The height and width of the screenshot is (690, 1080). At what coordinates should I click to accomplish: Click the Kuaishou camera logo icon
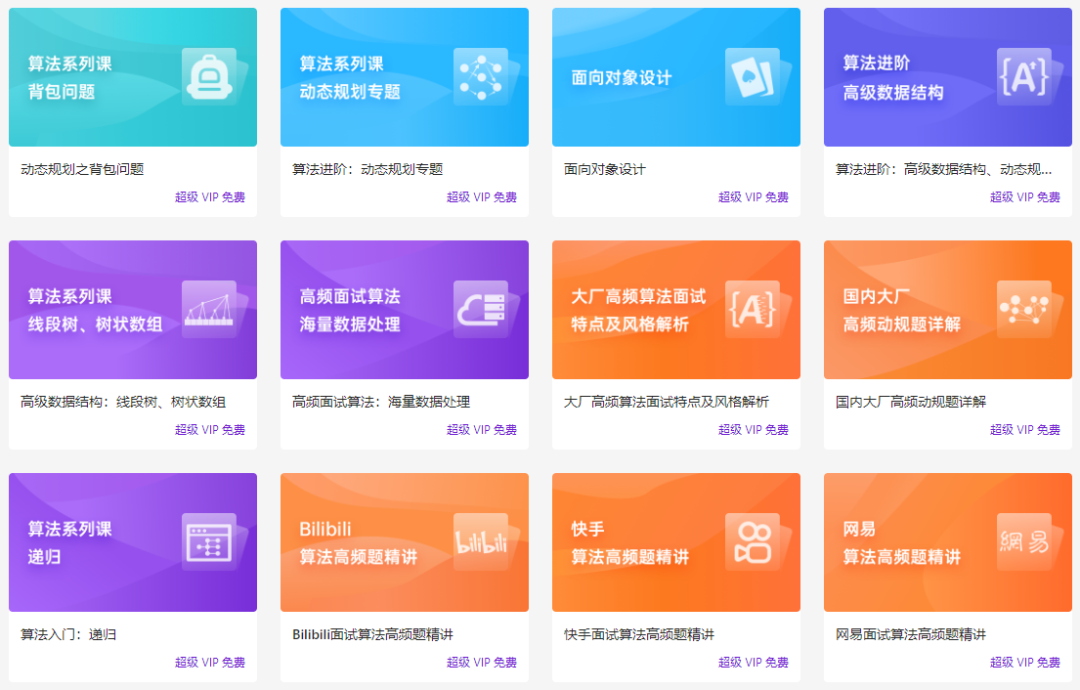point(753,542)
